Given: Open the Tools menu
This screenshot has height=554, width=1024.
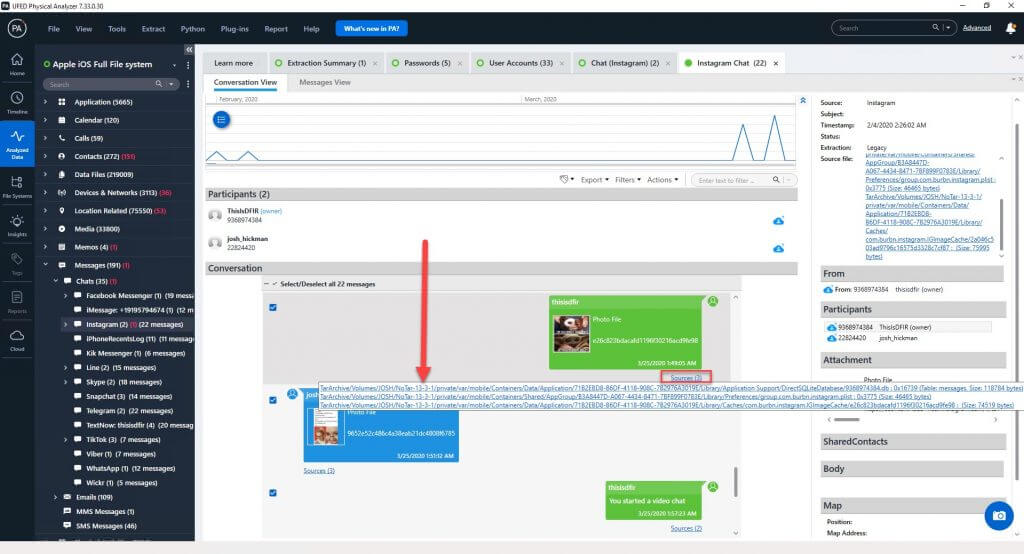Looking at the screenshot, I should point(117,29).
